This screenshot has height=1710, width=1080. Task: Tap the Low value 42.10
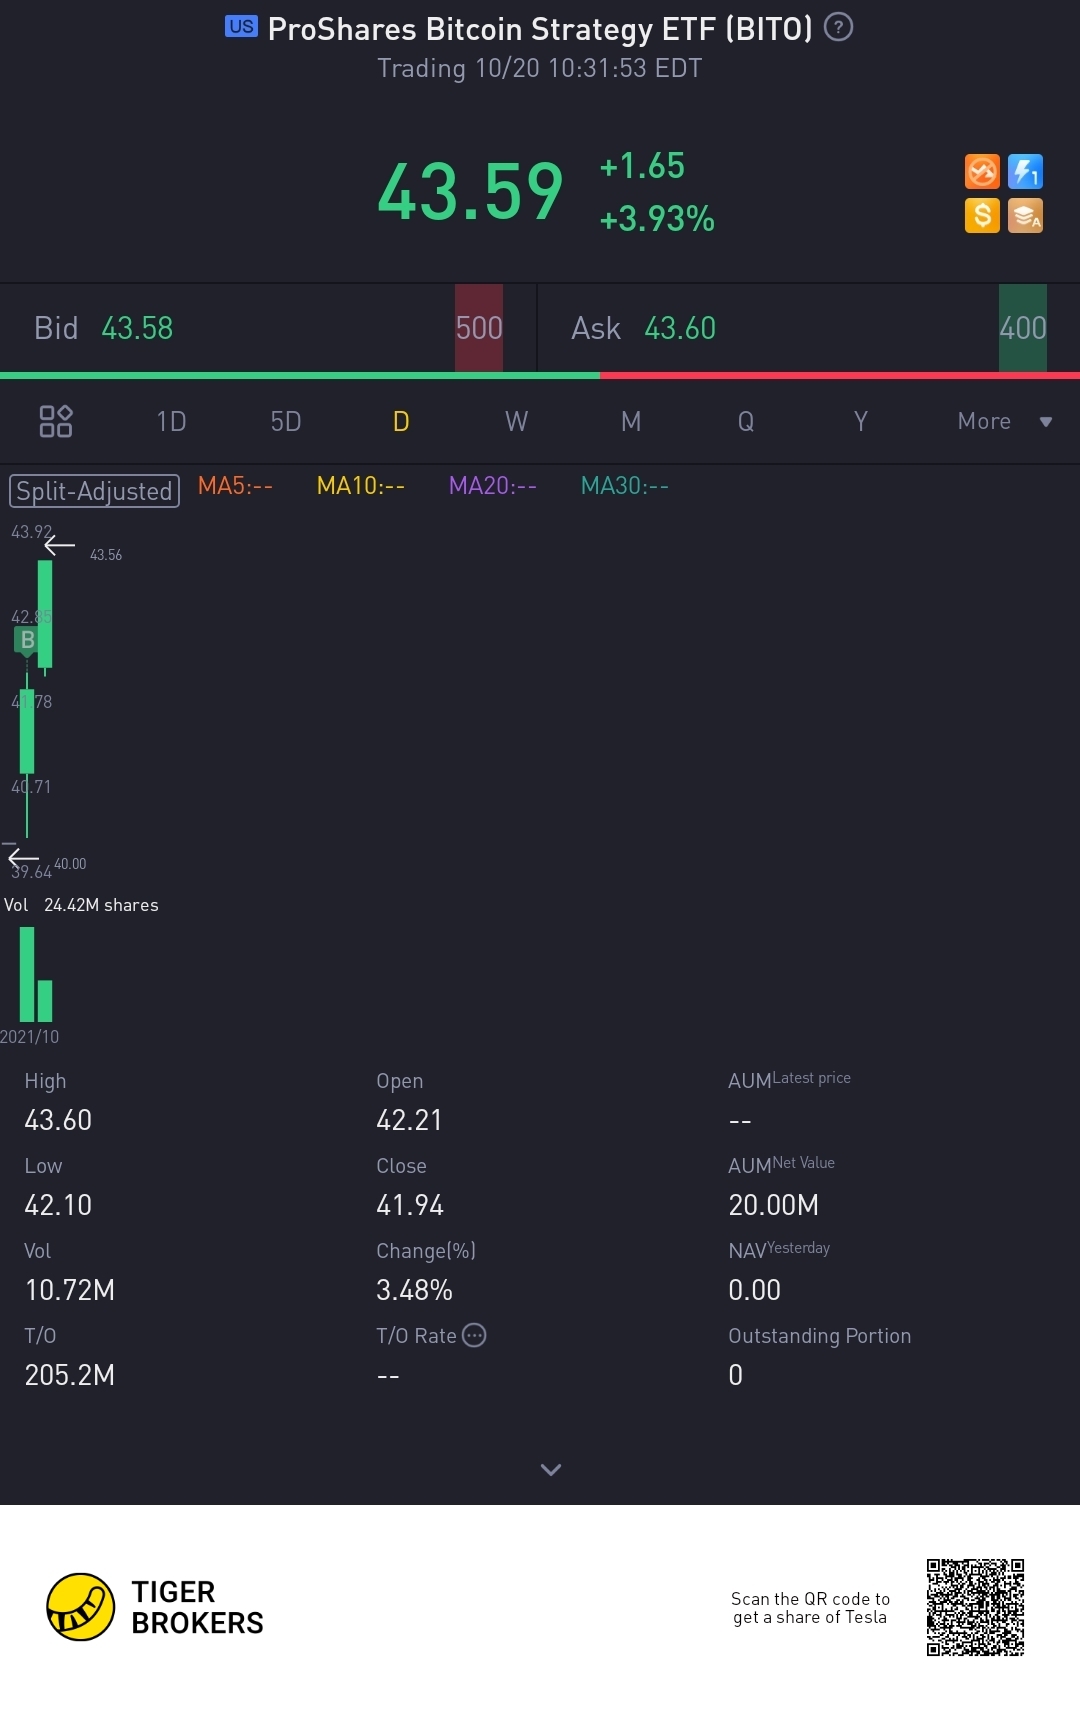coord(58,1205)
